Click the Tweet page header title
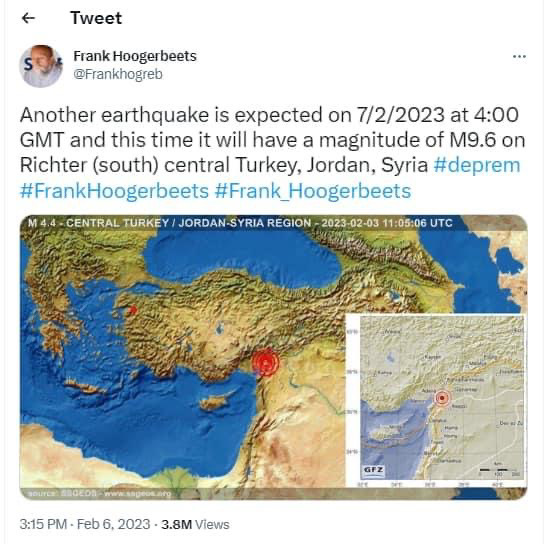This screenshot has width=546, height=544. pos(96,18)
